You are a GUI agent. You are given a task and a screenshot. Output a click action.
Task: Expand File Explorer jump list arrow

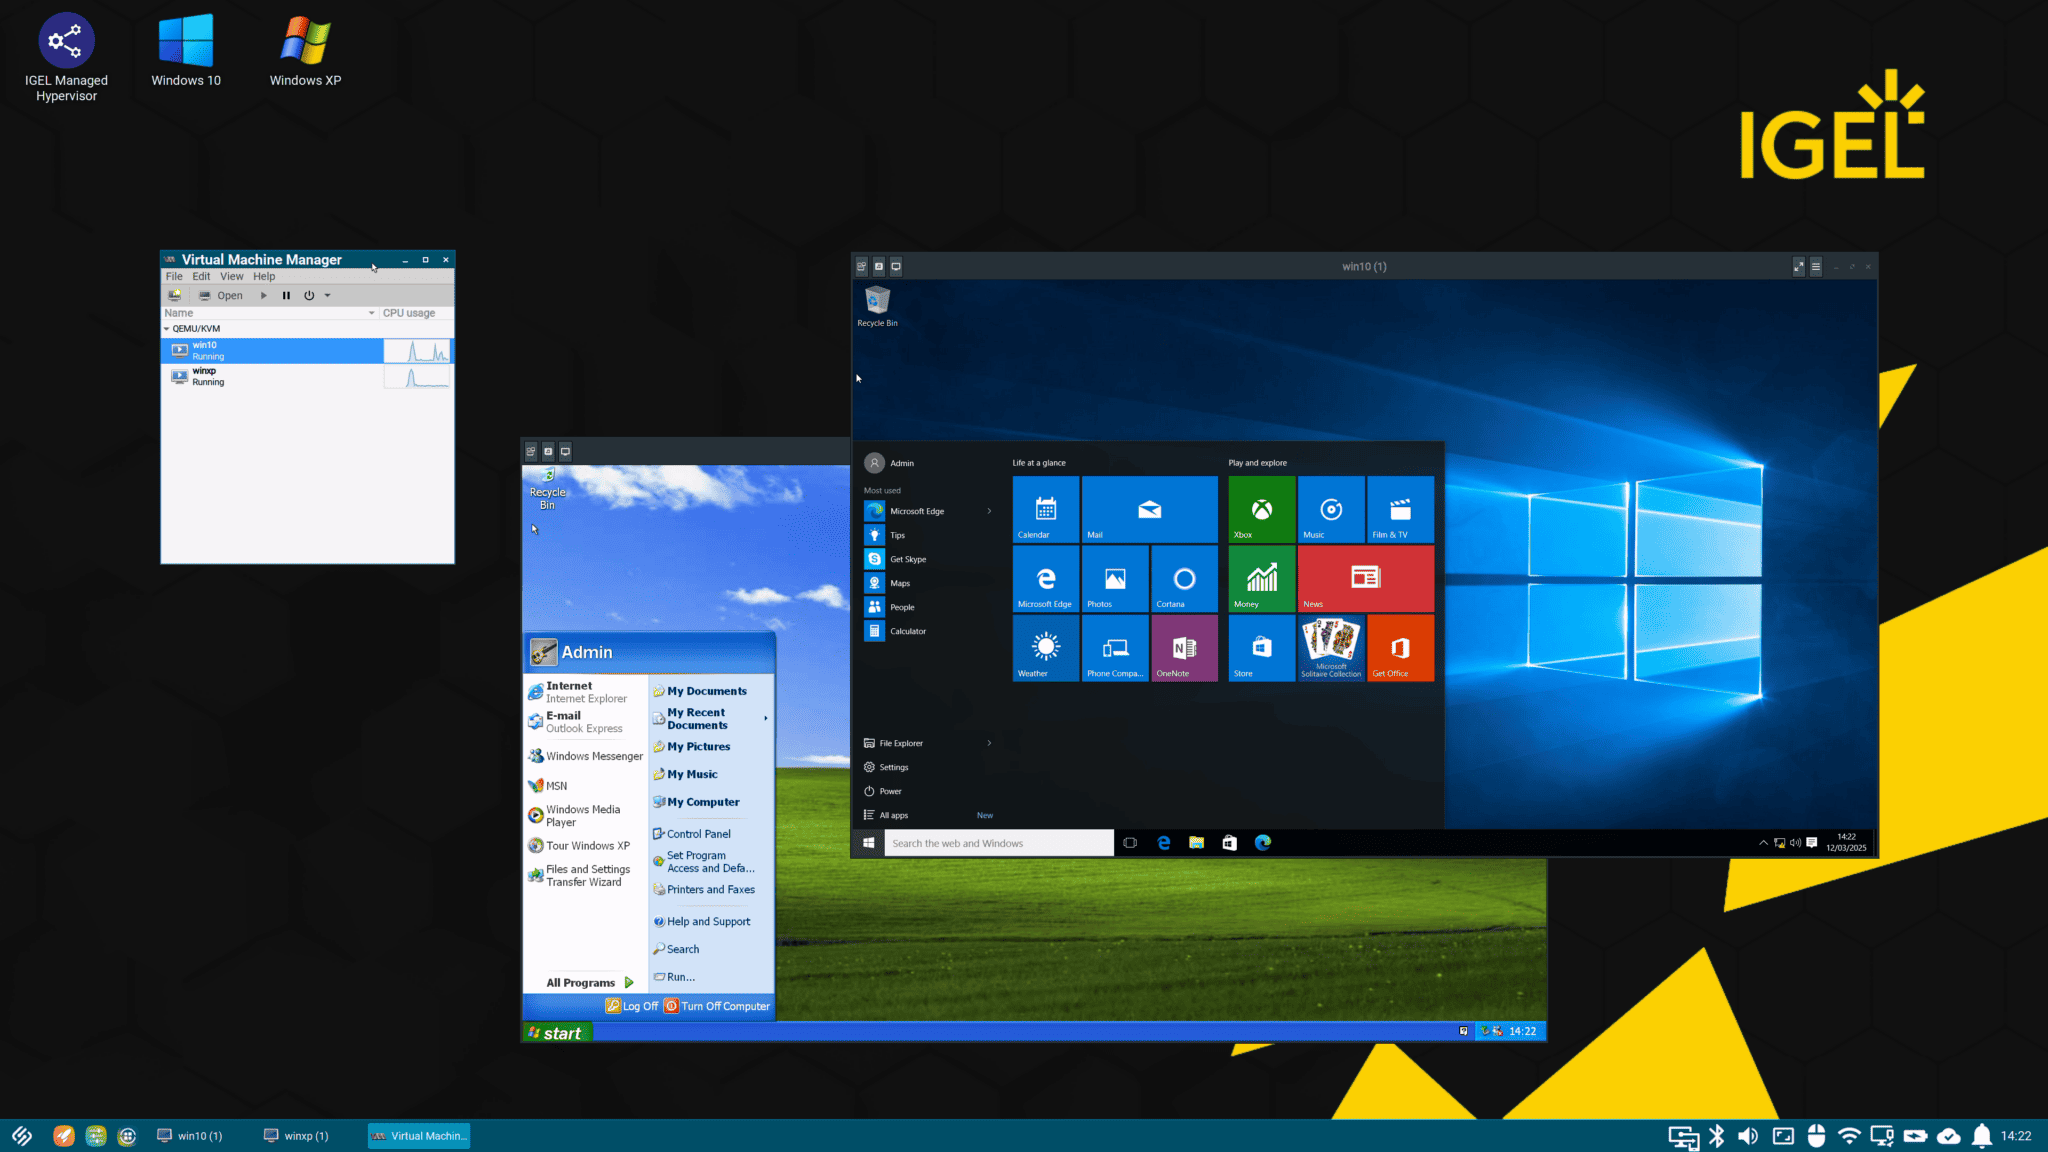[989, 743]
